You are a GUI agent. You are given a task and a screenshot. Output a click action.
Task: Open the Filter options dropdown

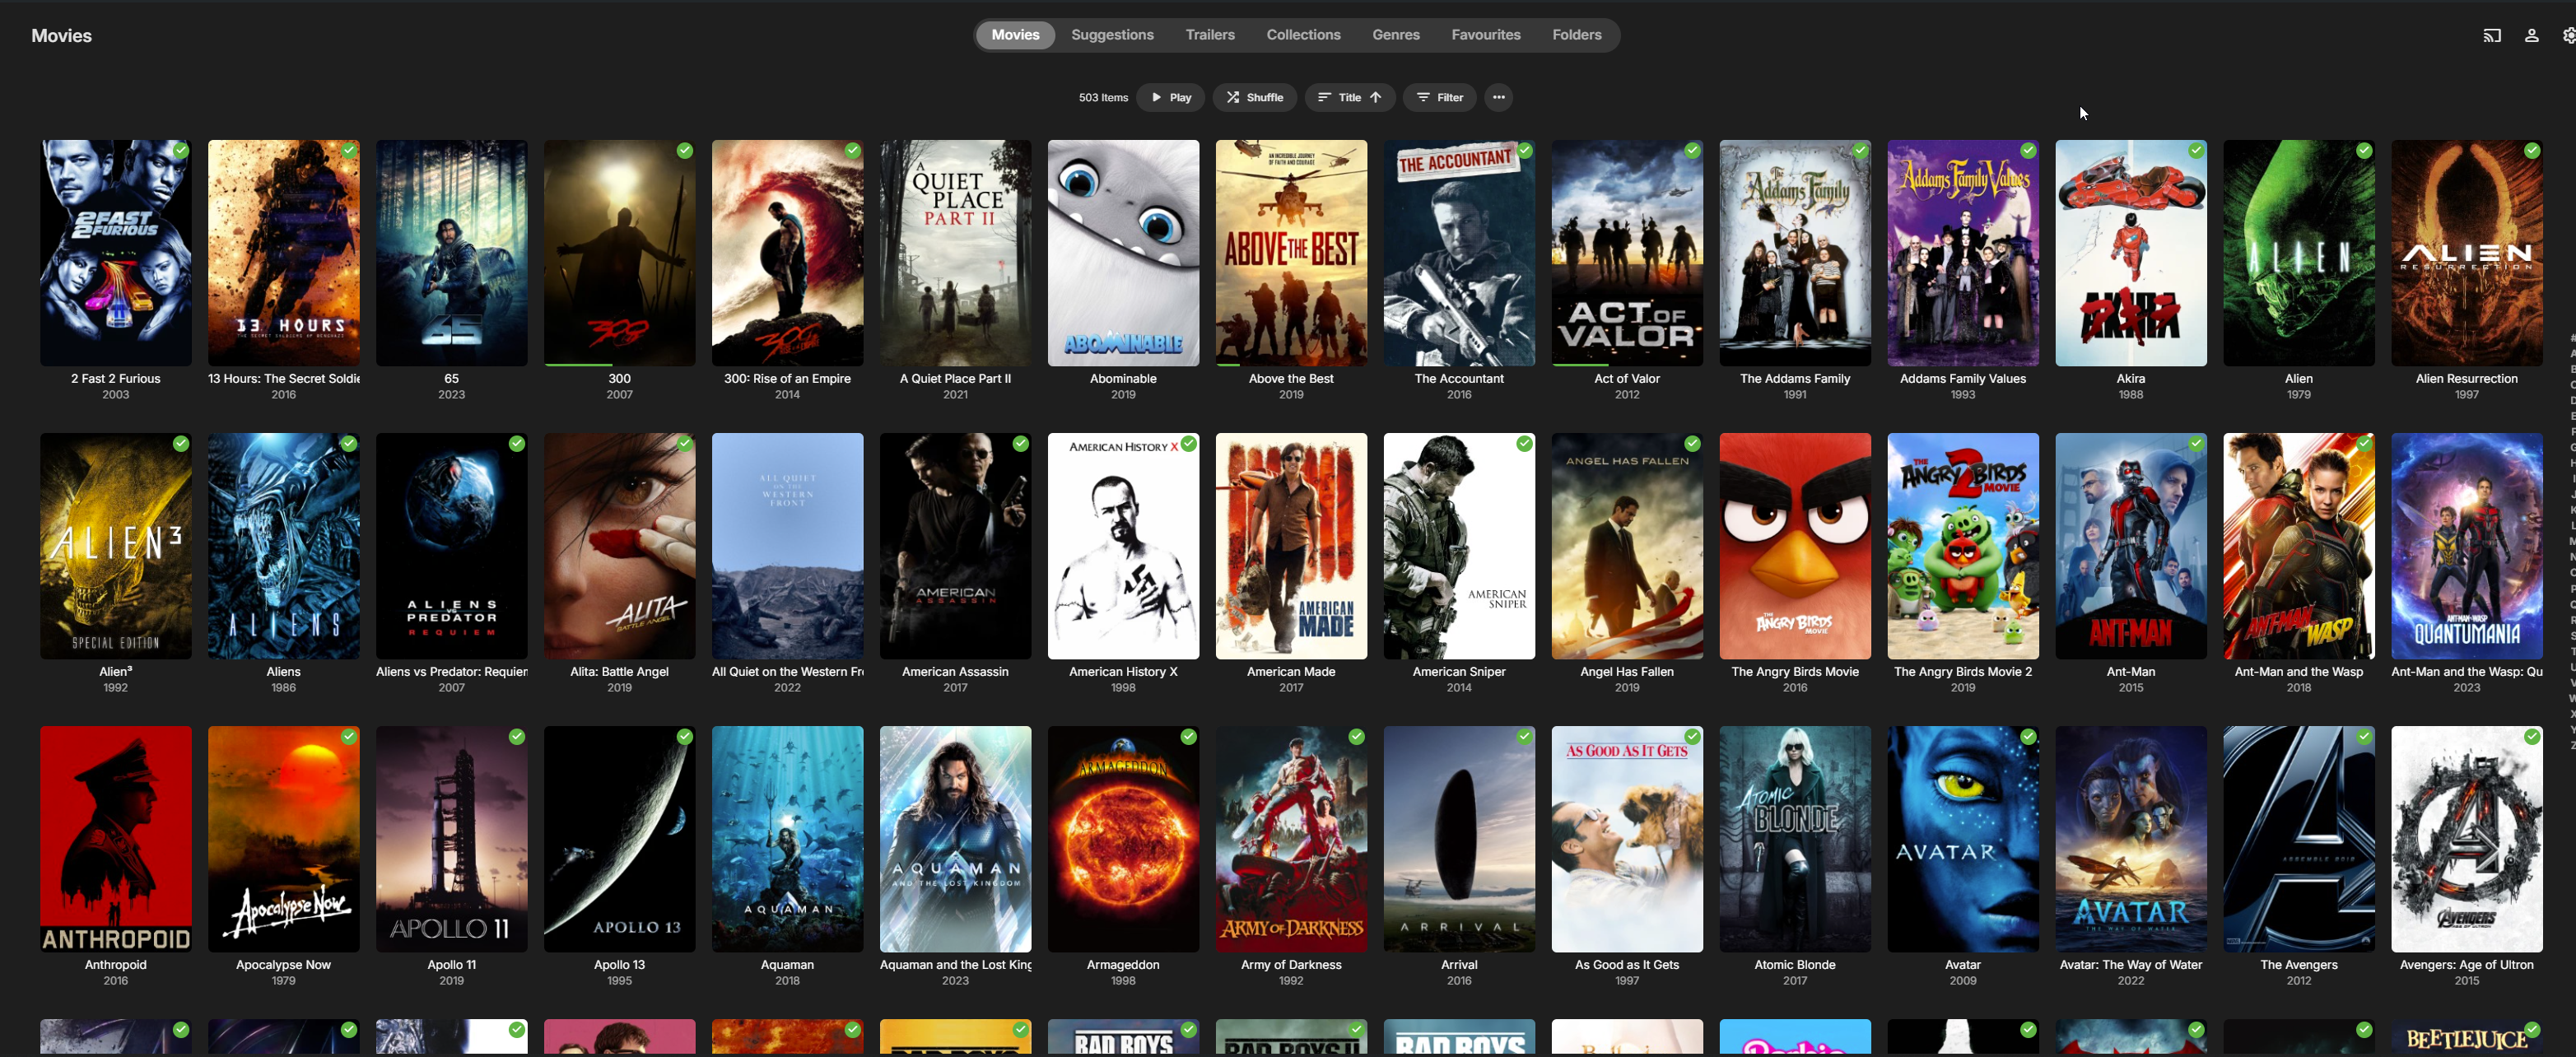pyautogui.click(x=1439, y=97)
